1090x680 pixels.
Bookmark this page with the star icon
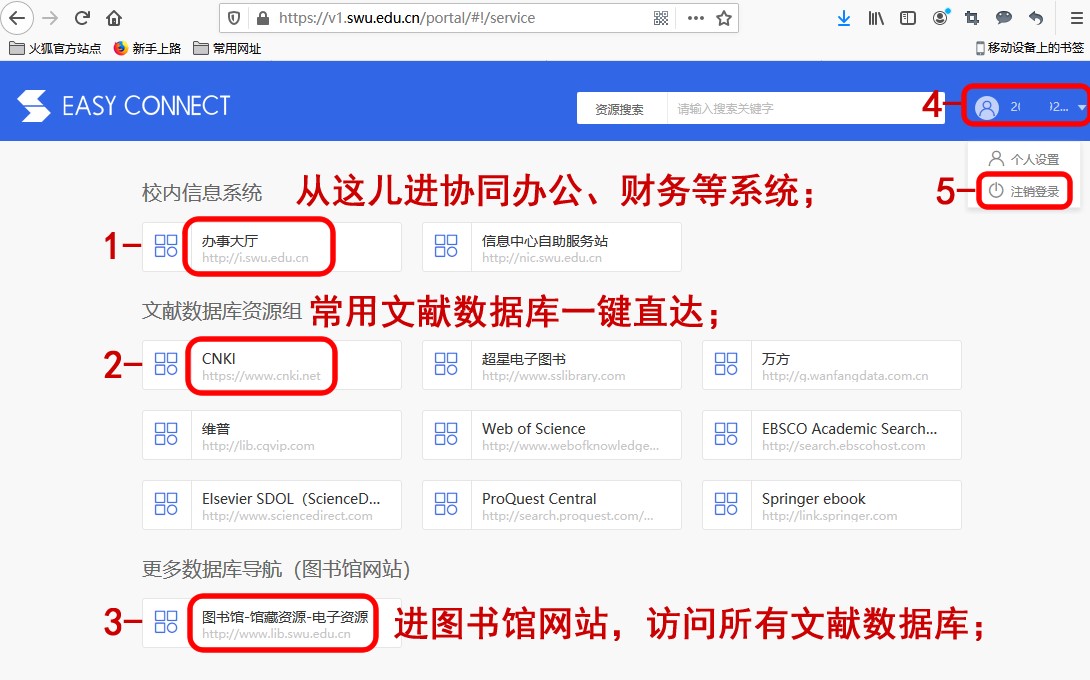(x=724, y=18)
